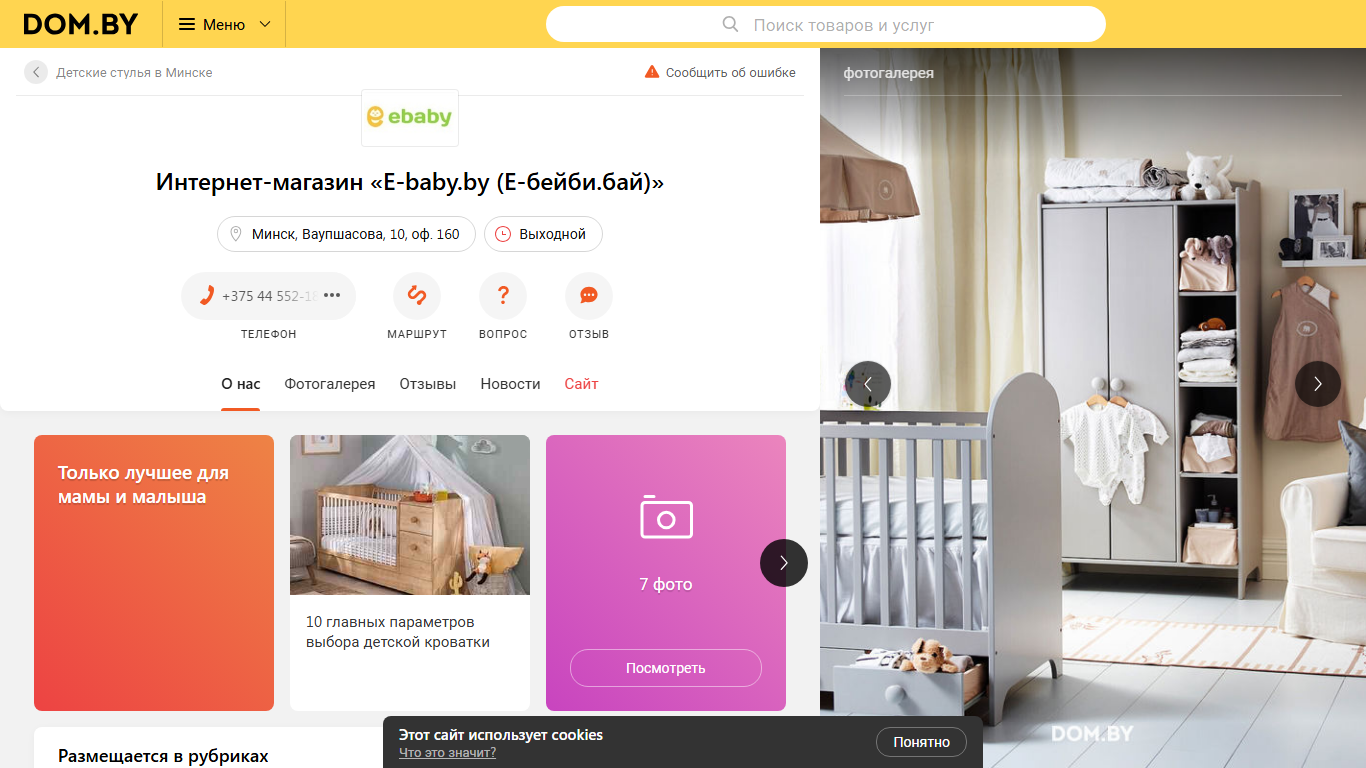Show the next gallery photo with the right arrow
This screenshot has width=1366, height=768.
(1318, 384)
